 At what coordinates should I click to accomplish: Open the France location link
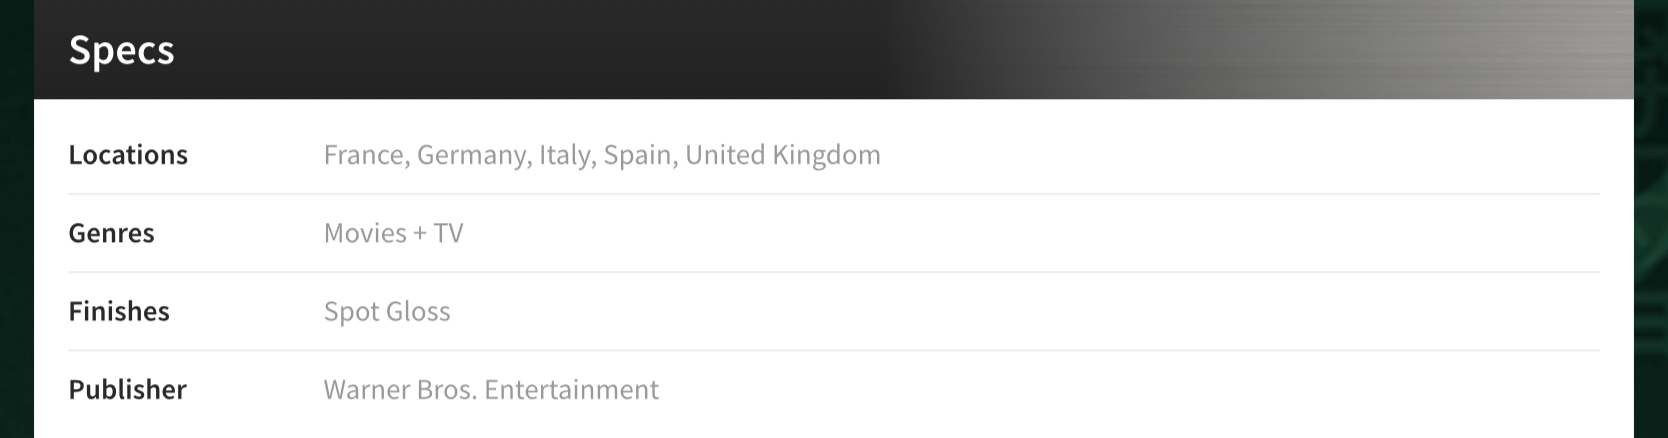pos(362,155)
